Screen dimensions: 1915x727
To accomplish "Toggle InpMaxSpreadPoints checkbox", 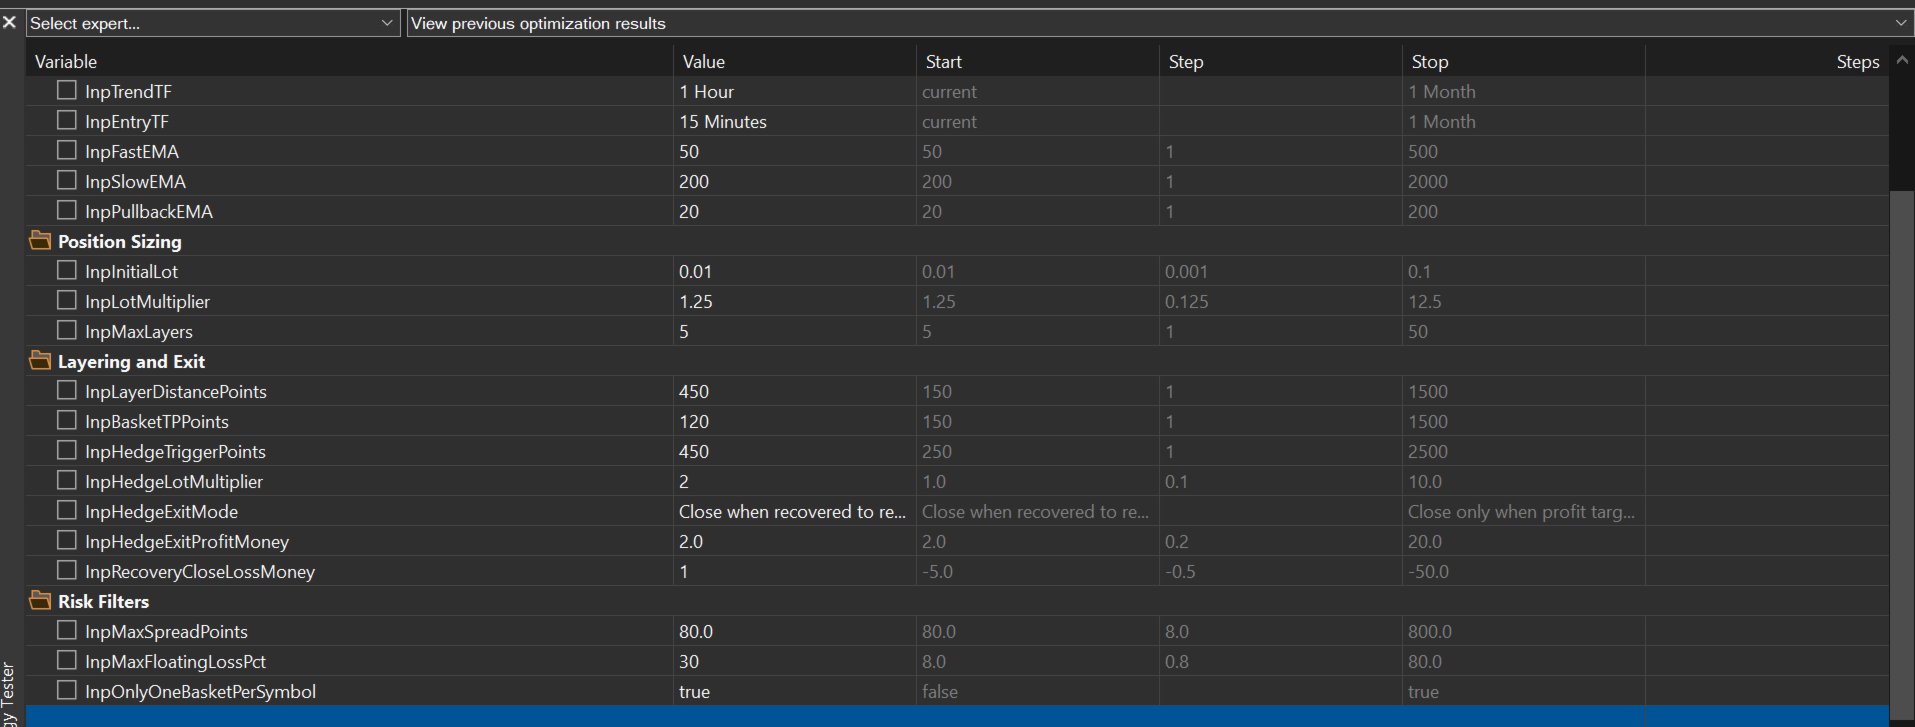I will [x=67, y=630].
